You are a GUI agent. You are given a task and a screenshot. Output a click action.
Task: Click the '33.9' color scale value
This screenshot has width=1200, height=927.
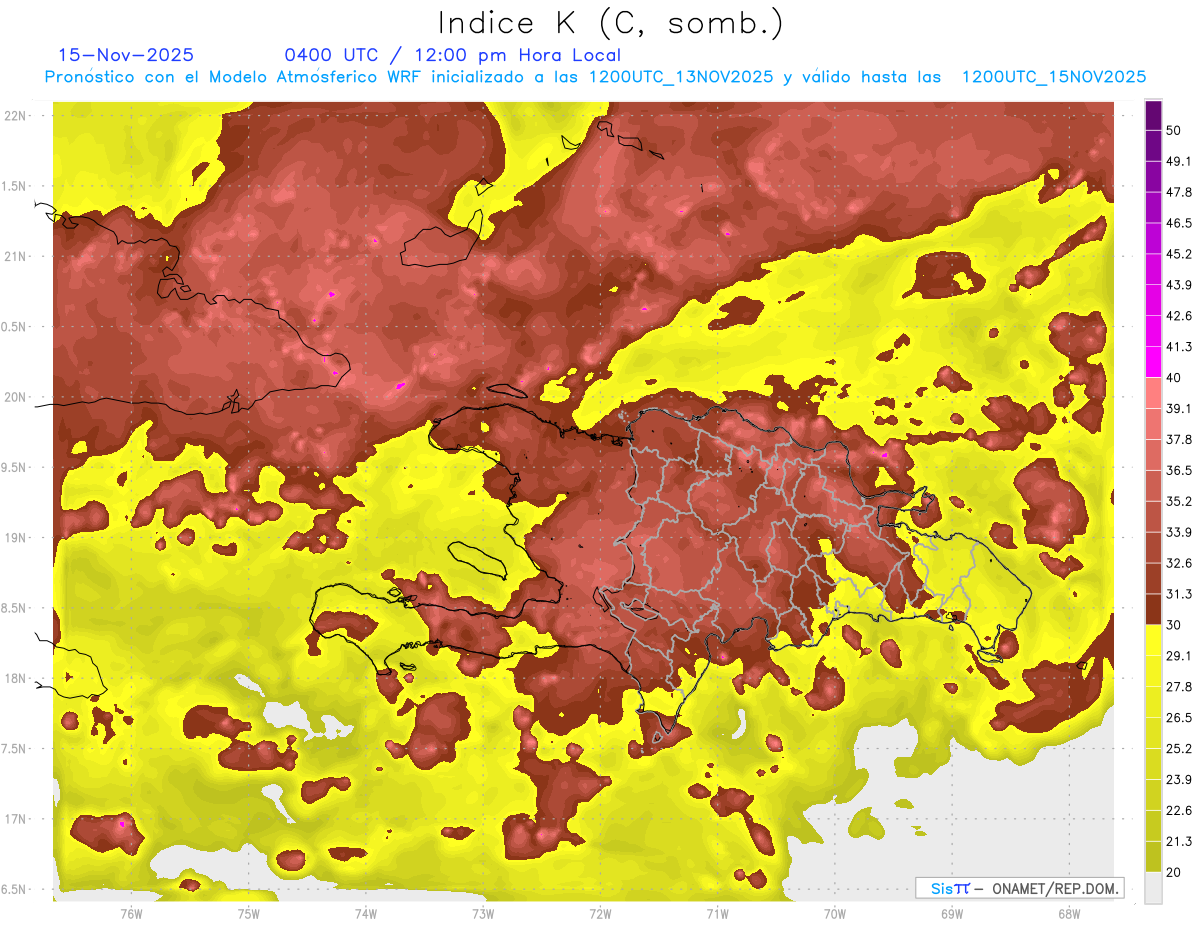(1179, 532)
